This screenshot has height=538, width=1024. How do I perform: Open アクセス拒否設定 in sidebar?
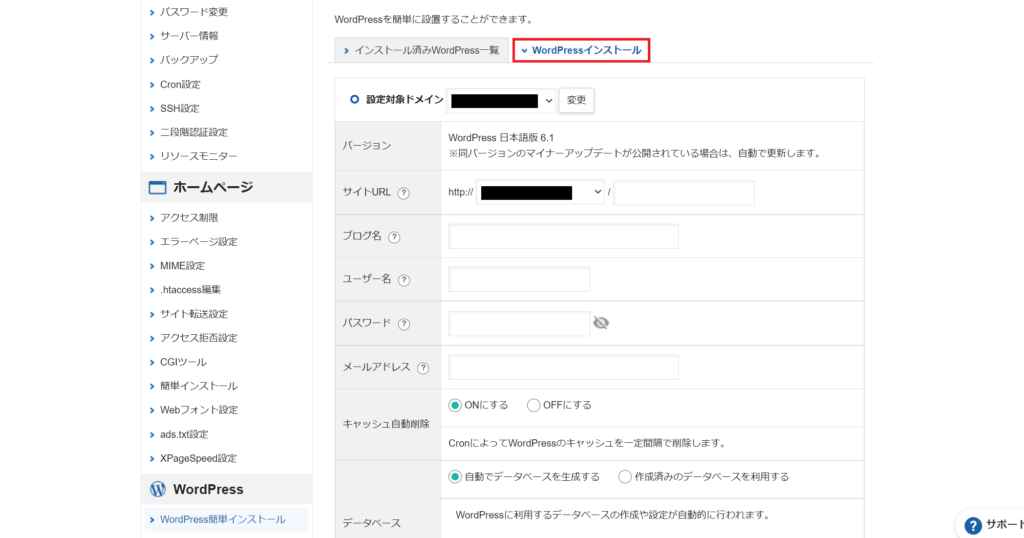coord(199,338)
